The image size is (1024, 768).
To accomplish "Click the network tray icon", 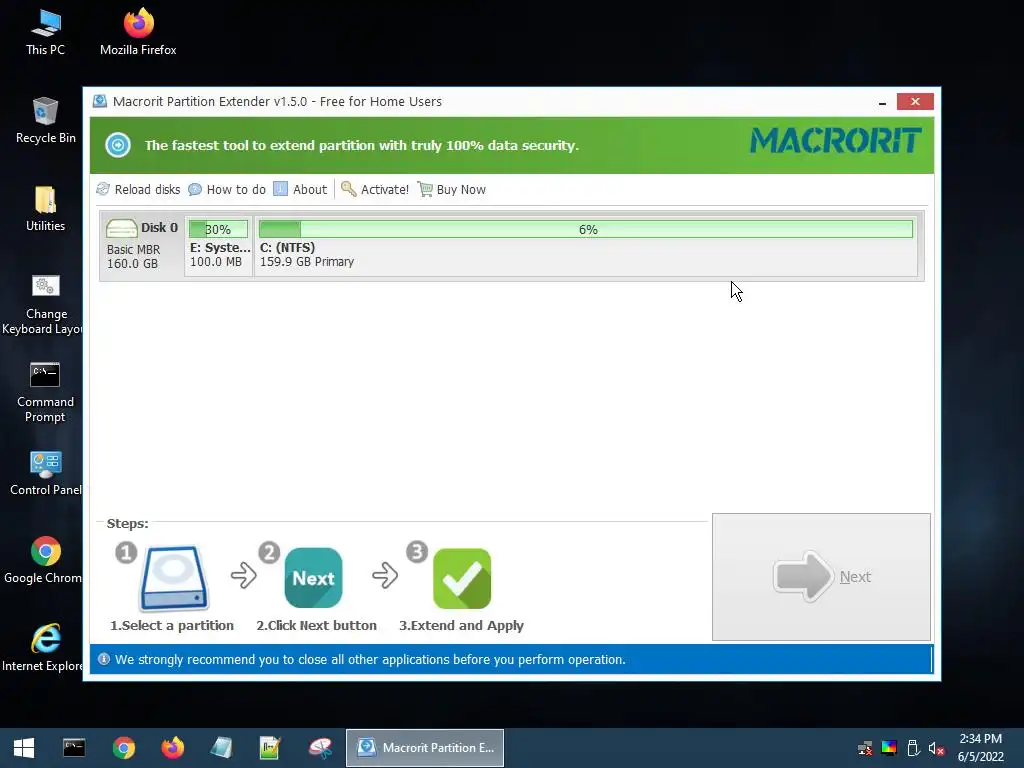I will (865, 748).
